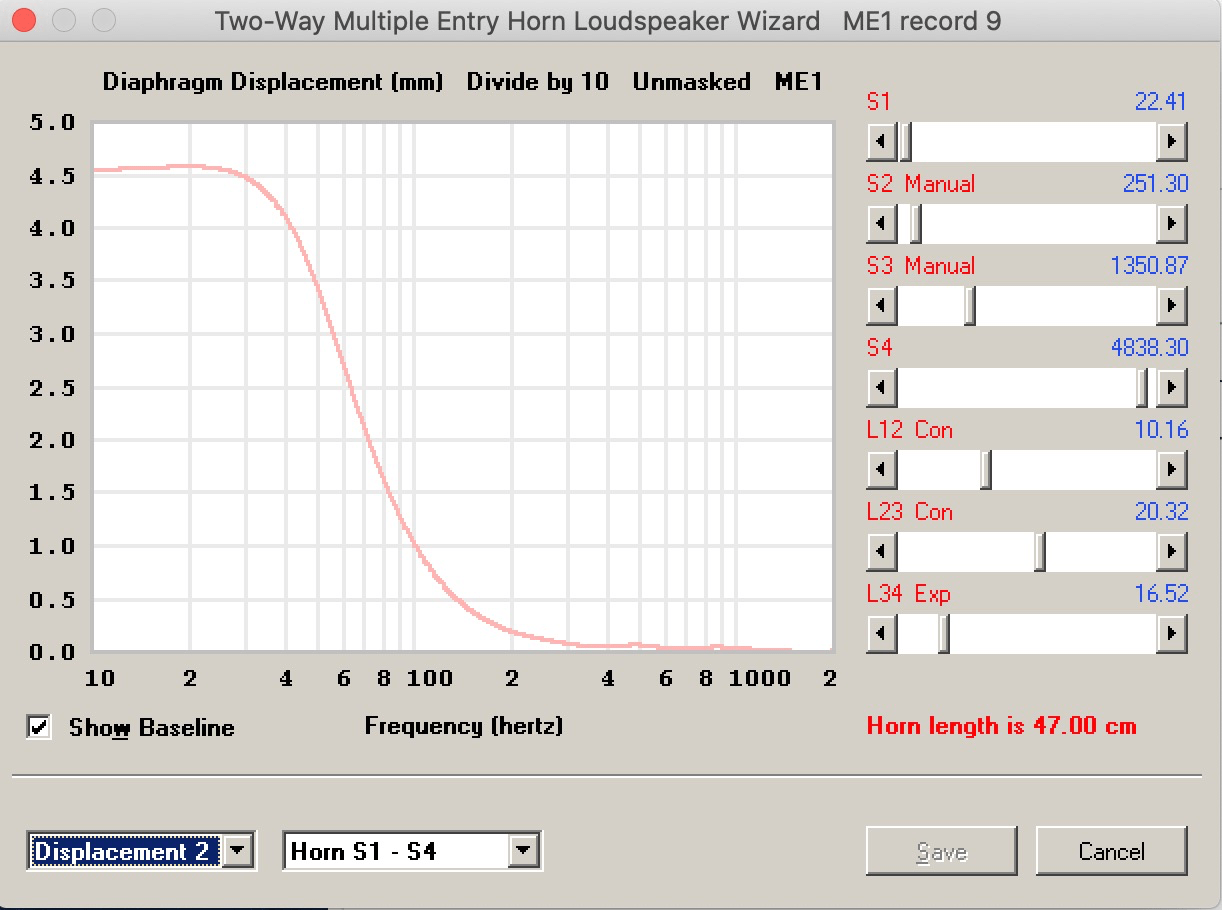Click the S3 Manual label
This screenshot has width=1222, height=910.
pyautogui.click(x=920, y=266)
